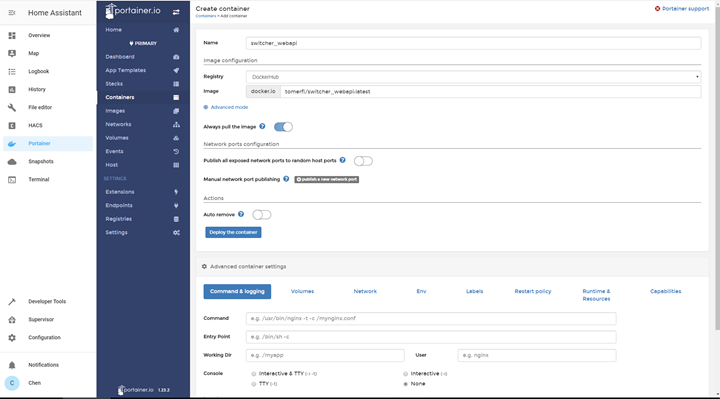This screenshot has height=399, width=720.
Task: Click Deploy the container button
Action: coord(233,232)
